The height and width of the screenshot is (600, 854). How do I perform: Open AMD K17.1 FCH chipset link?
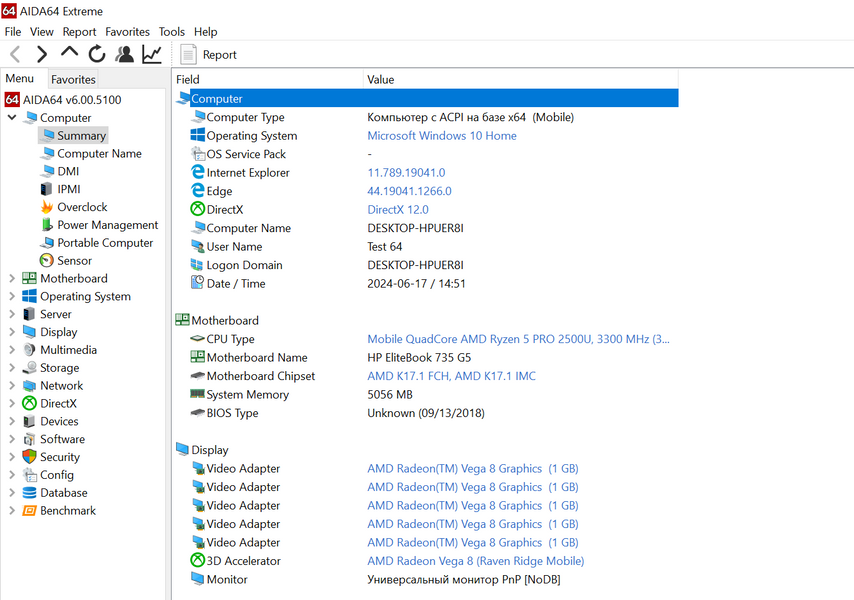[x=452, y=376]
